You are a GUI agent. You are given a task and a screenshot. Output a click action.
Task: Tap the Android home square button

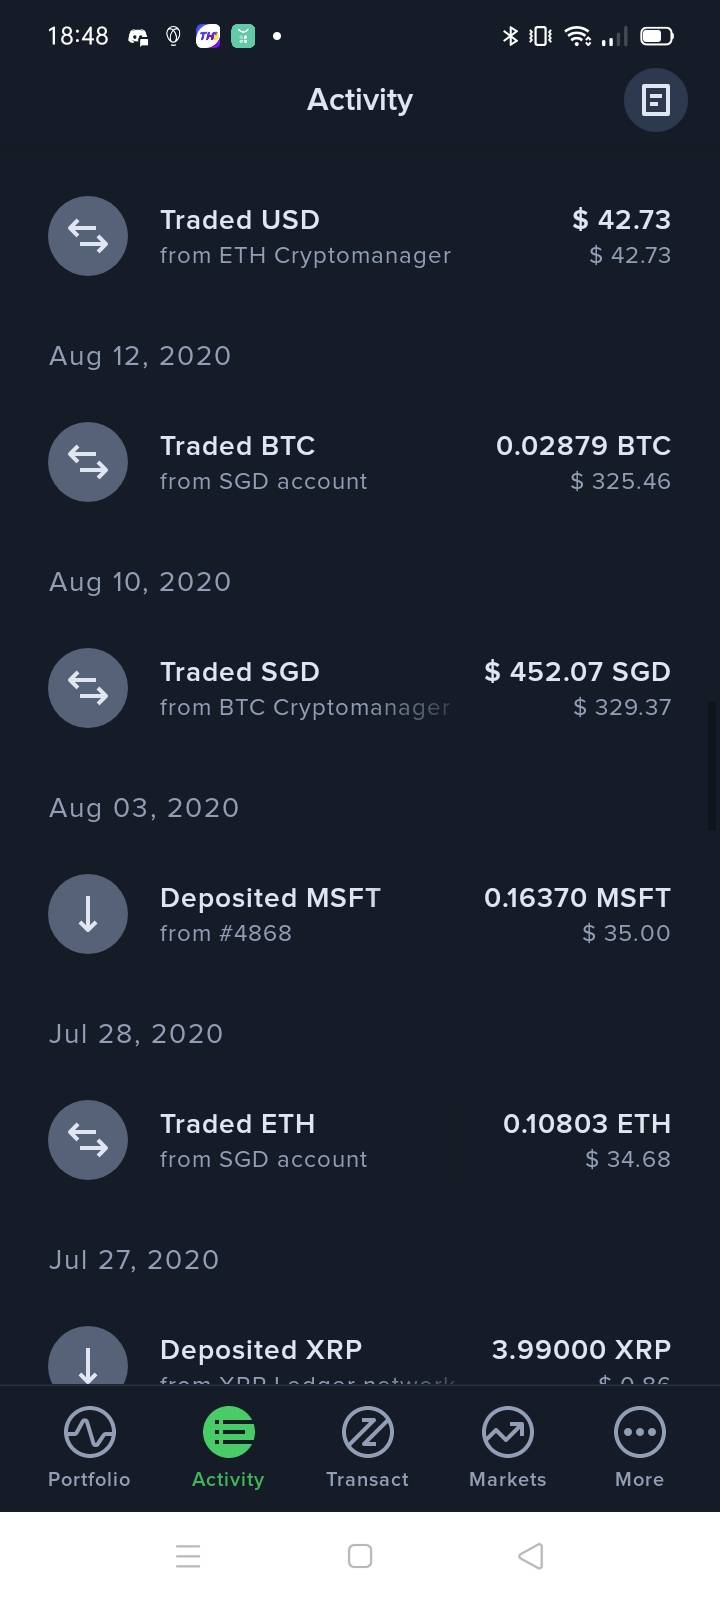point(360,1556)
